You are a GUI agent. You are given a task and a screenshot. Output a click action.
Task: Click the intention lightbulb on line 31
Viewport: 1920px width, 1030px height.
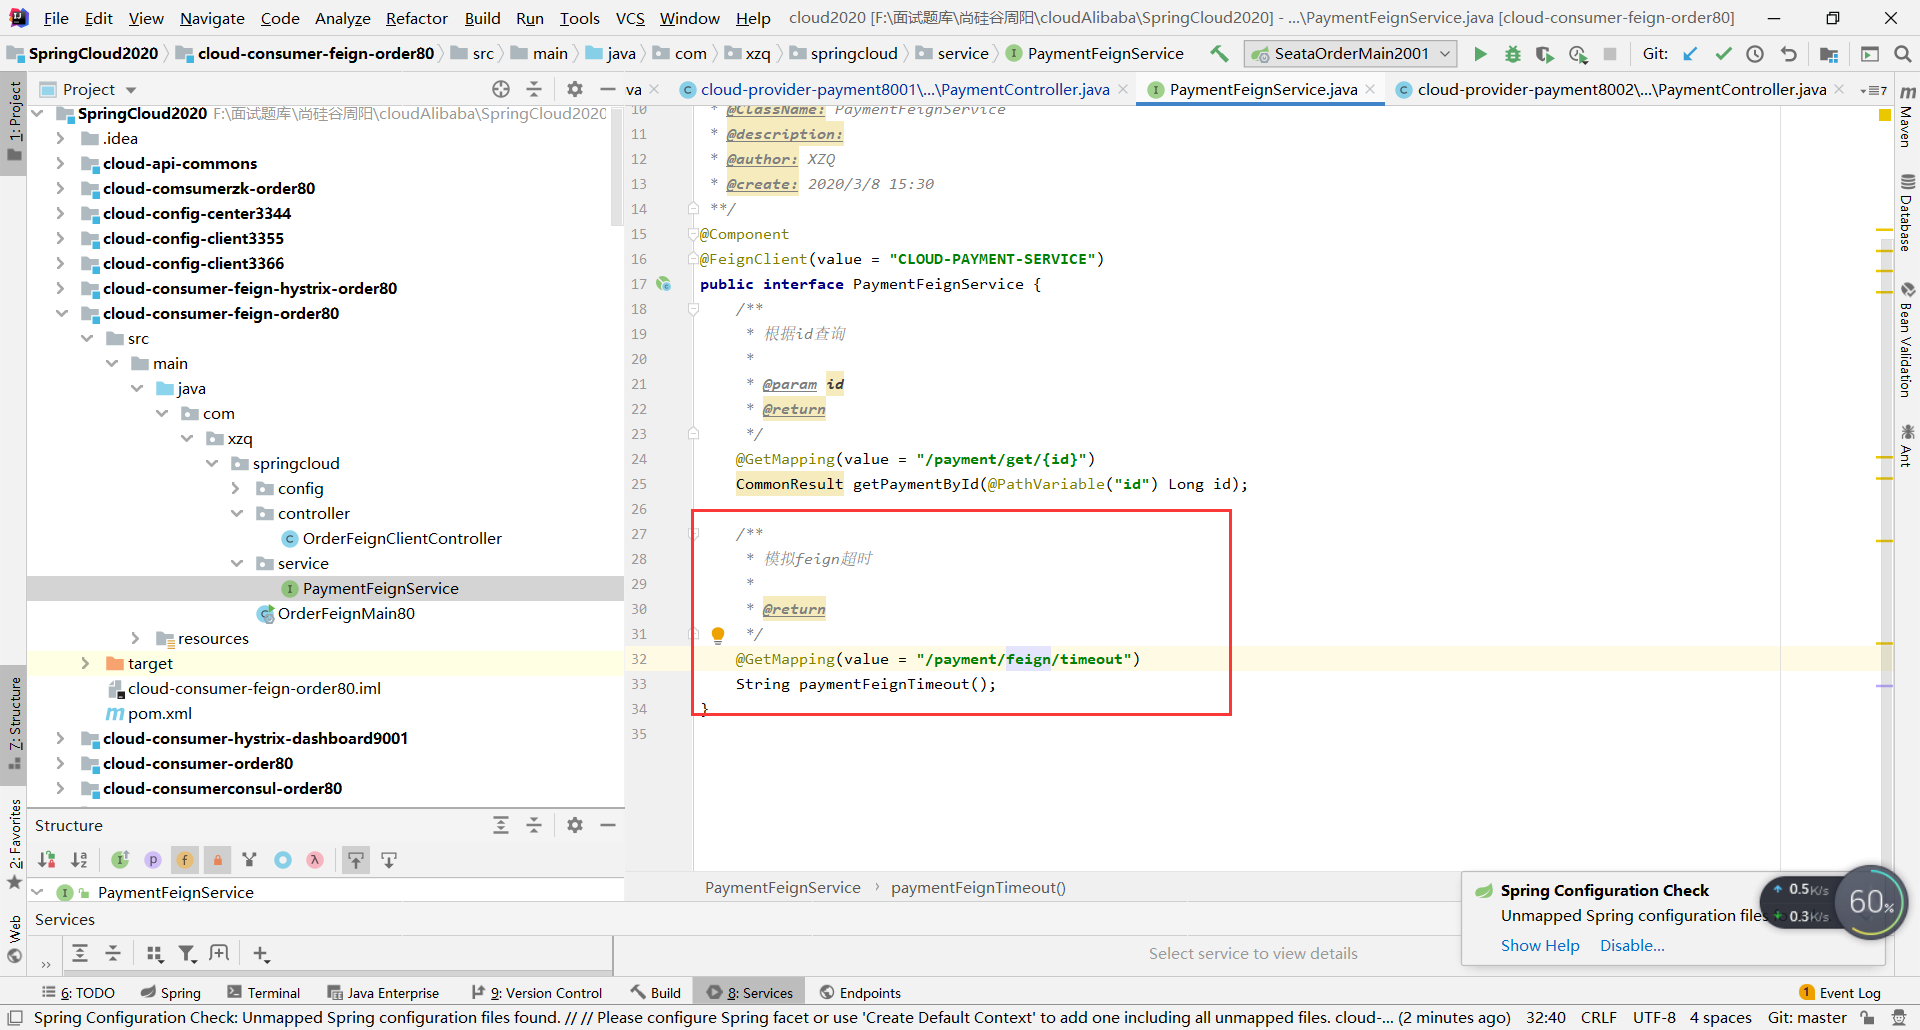tap(717, 634)
